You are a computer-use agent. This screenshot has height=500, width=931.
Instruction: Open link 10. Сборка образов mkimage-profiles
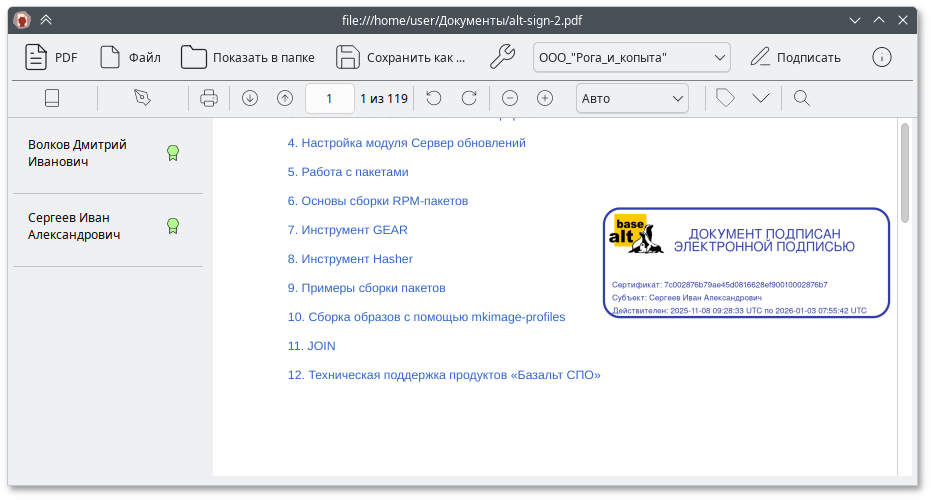pyautogui.click(x=426, y=318)
